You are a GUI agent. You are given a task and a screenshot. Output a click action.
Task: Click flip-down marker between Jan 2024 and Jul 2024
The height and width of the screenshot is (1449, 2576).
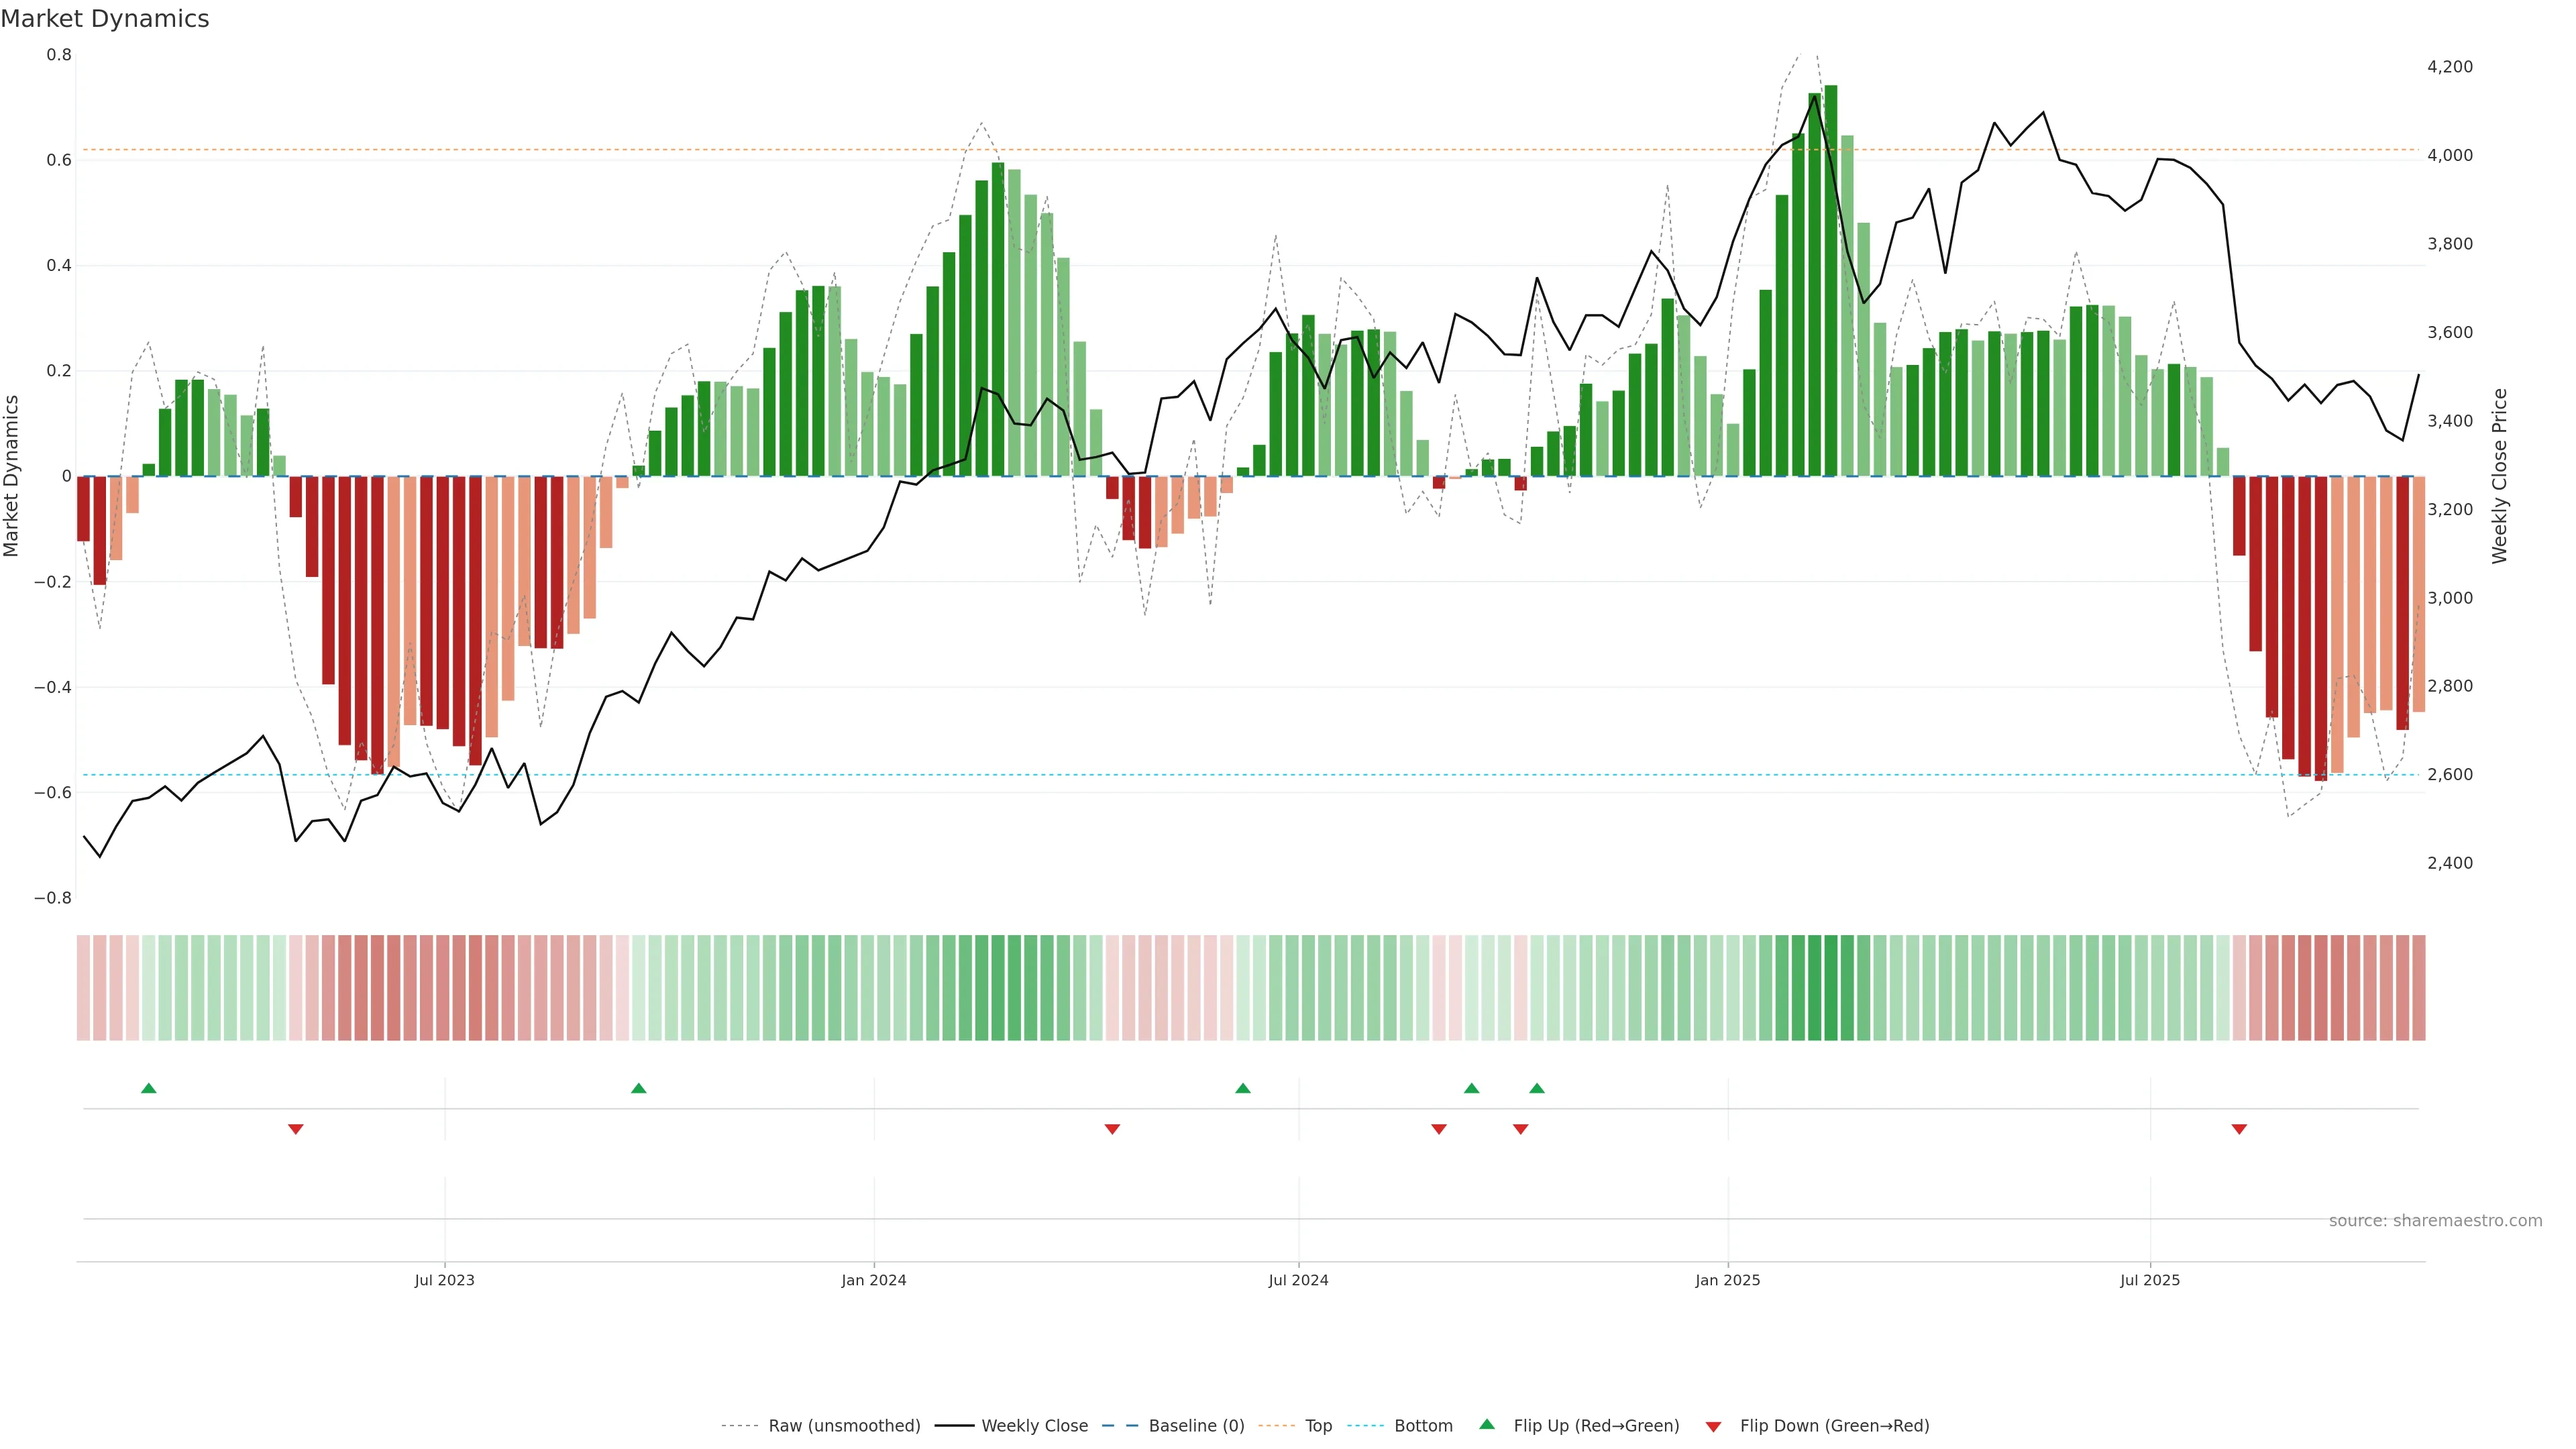click(1112, 1129)
